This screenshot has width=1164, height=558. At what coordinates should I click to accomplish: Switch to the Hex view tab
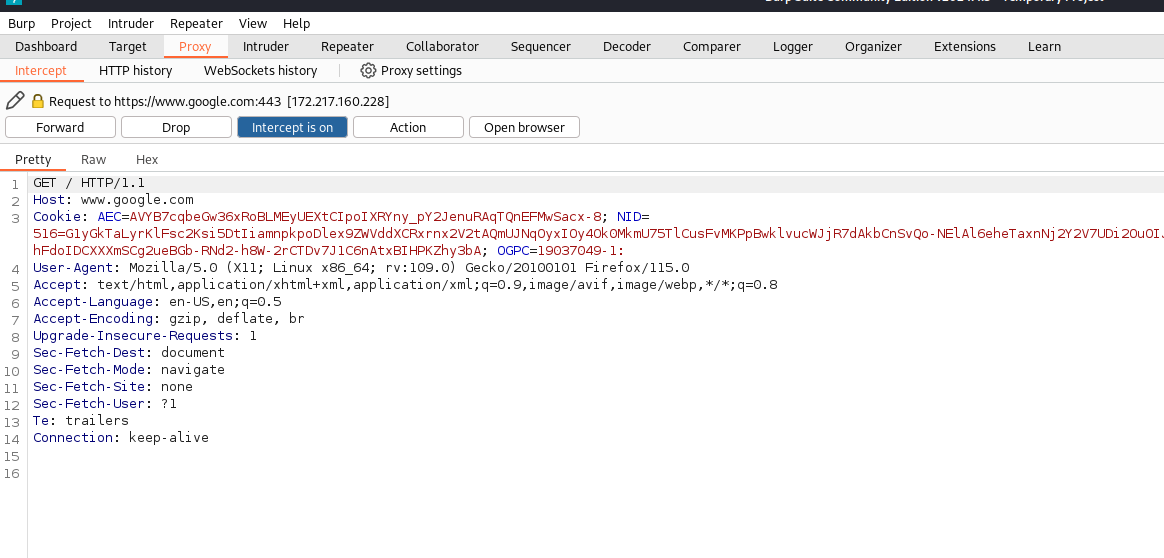147,160
